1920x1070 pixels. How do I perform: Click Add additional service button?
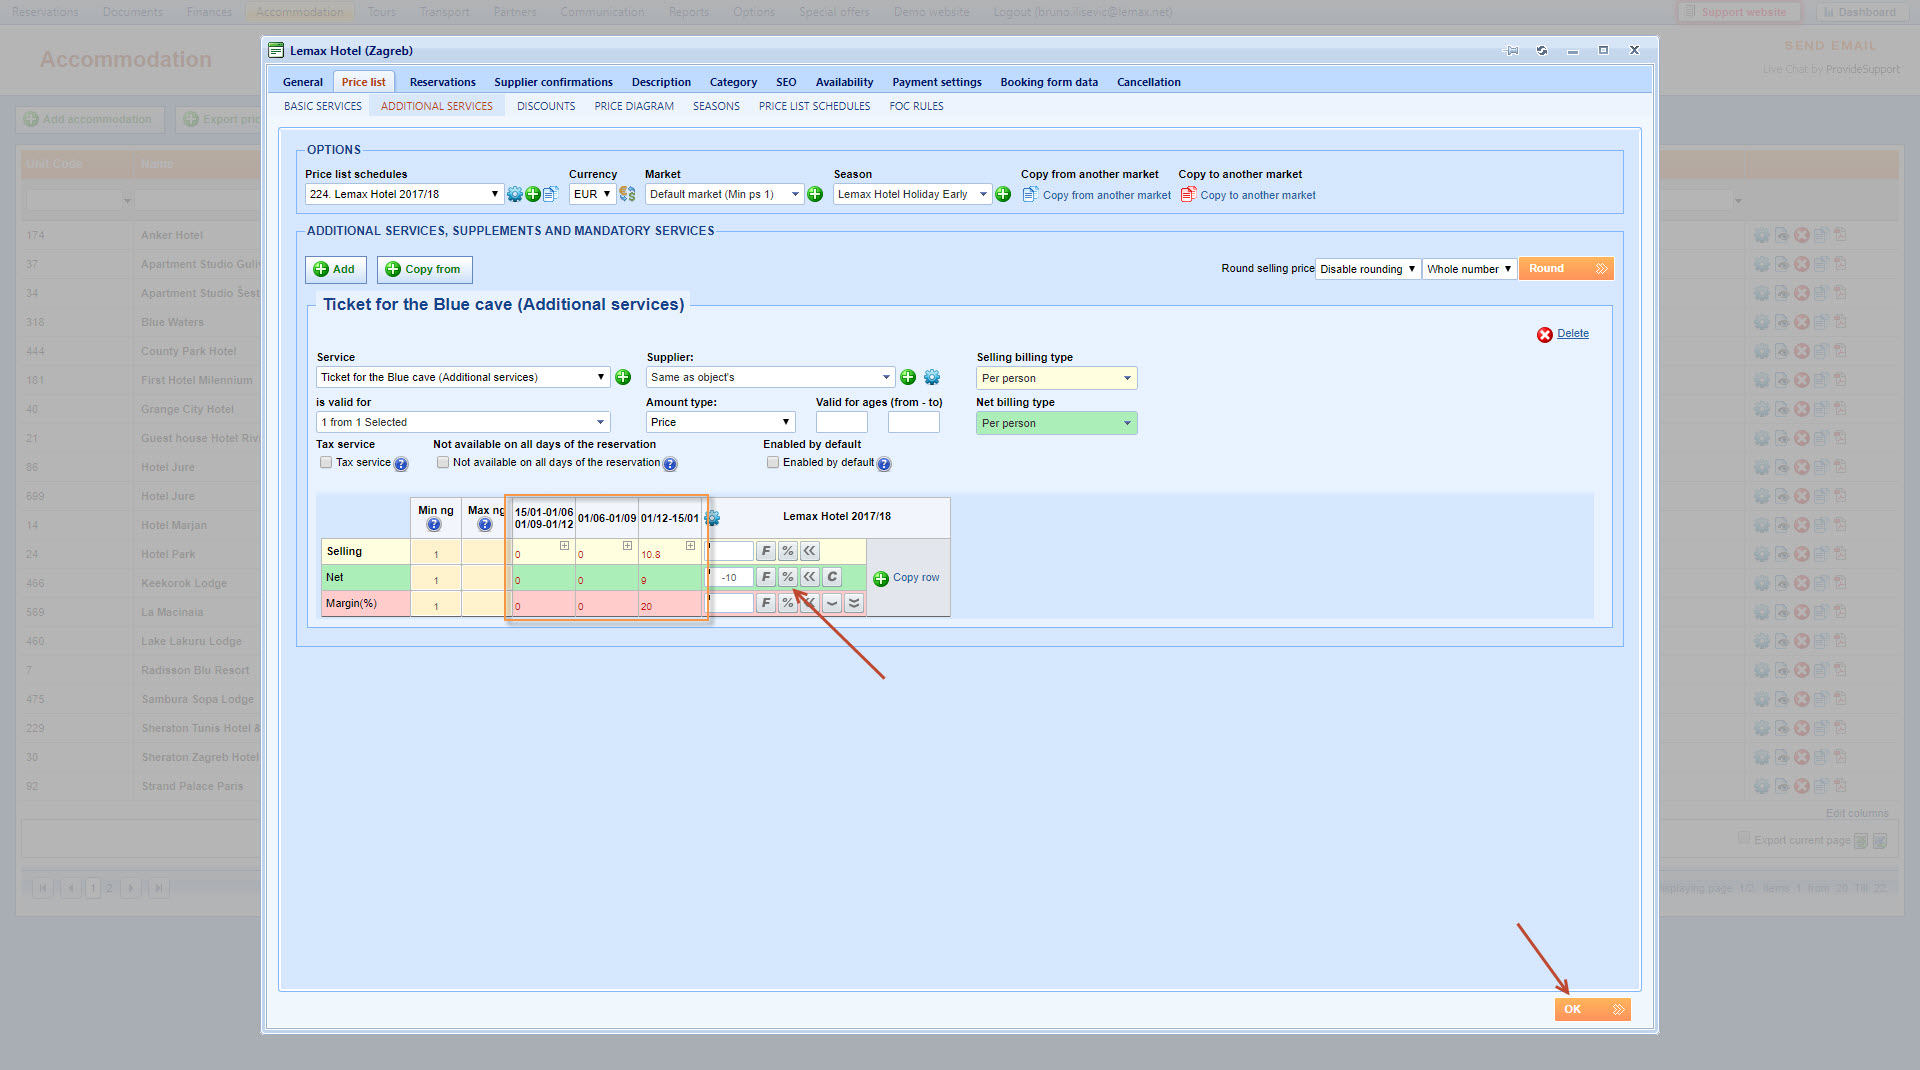point(335,269)
